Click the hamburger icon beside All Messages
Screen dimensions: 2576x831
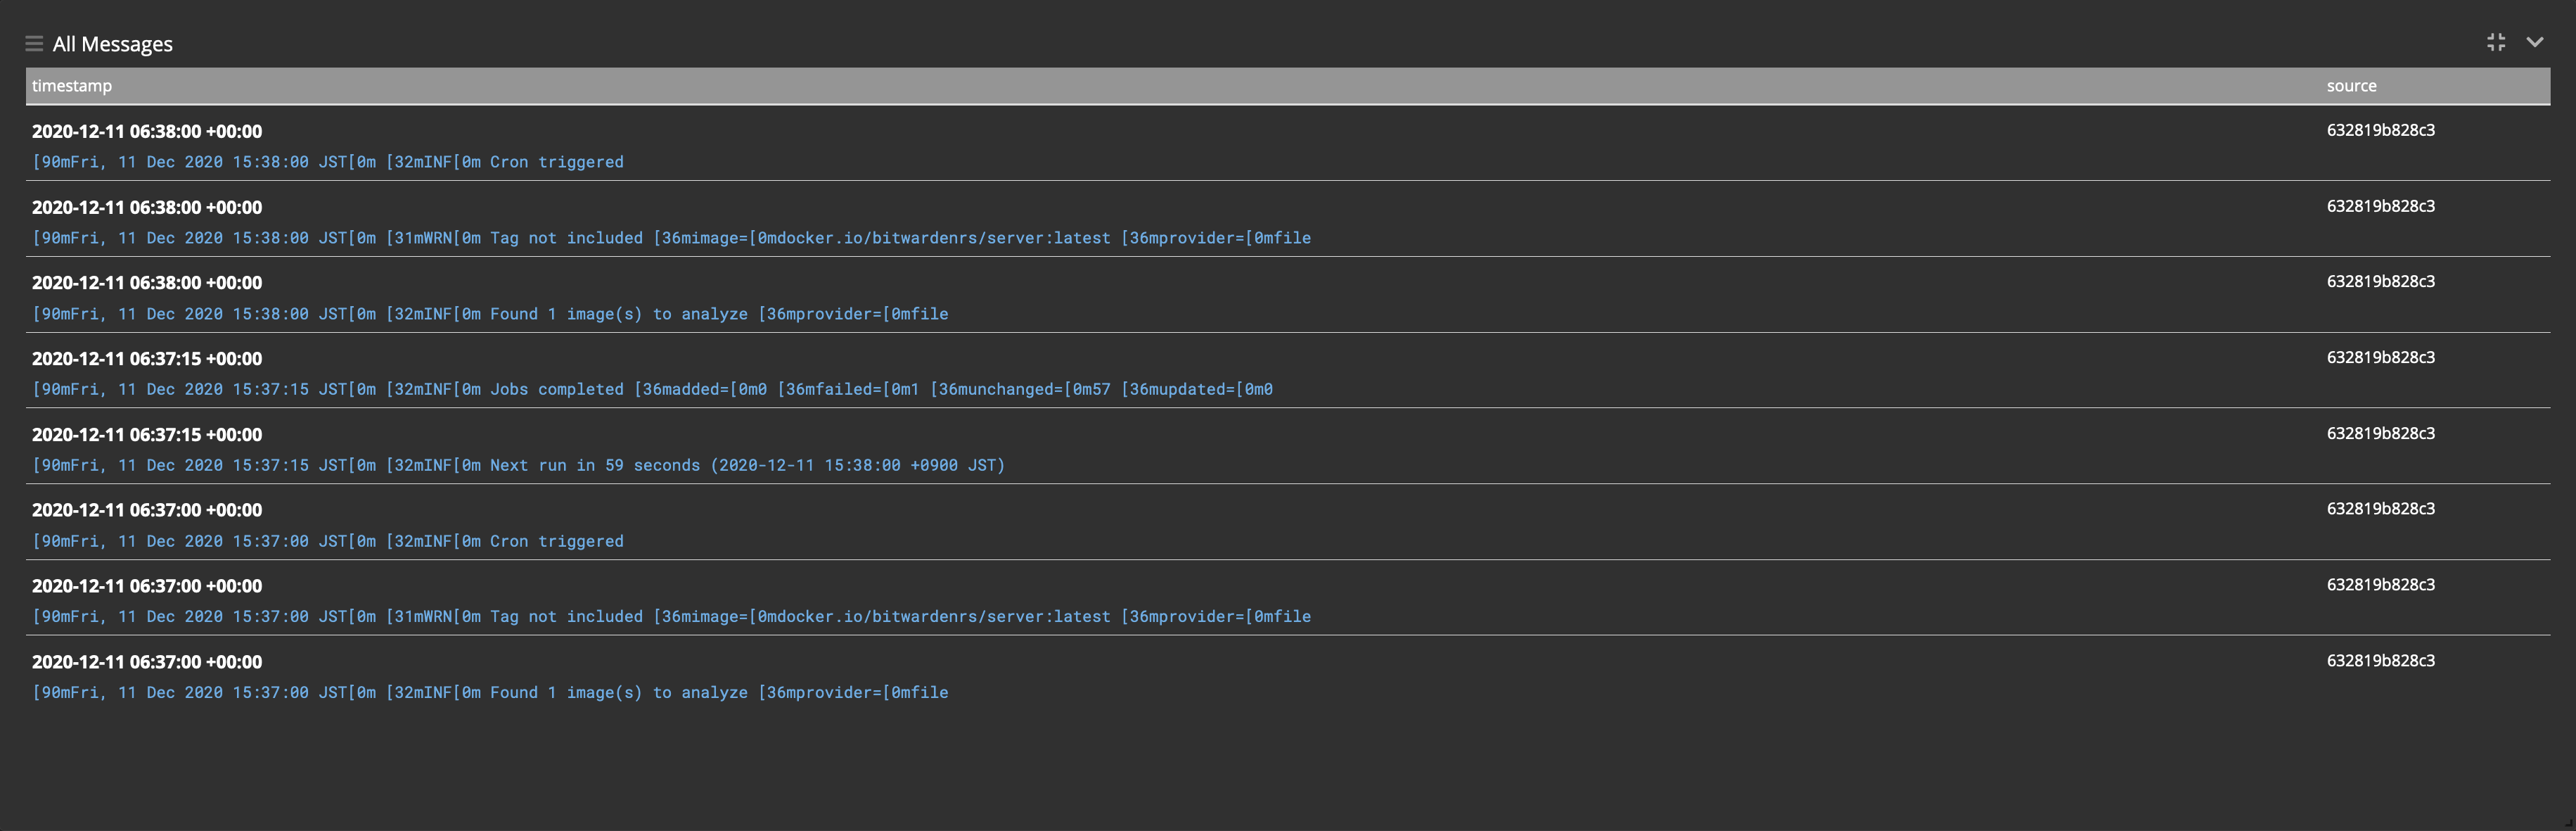pyautogui.click(x=34, y=43)
